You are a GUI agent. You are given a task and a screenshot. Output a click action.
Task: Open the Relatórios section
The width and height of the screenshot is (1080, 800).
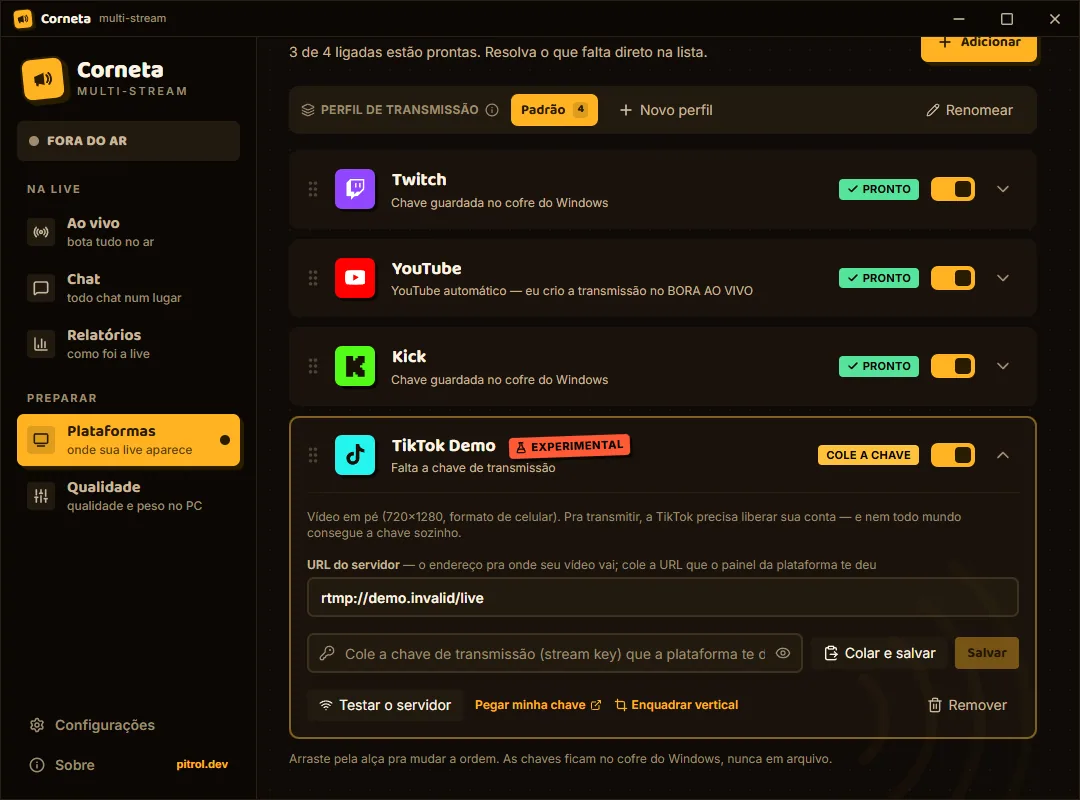[128, 344]
